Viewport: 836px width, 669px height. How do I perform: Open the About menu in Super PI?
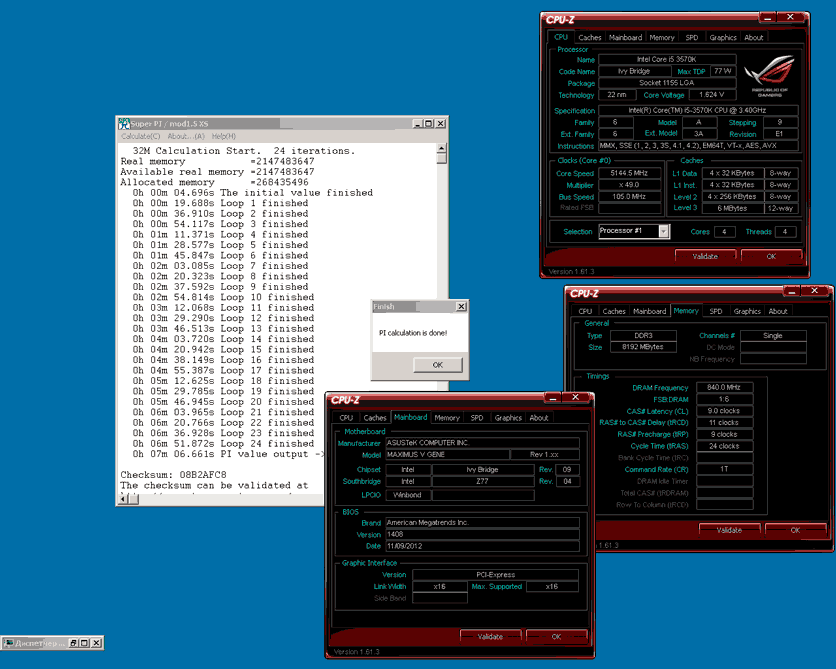tap(186, 136)
